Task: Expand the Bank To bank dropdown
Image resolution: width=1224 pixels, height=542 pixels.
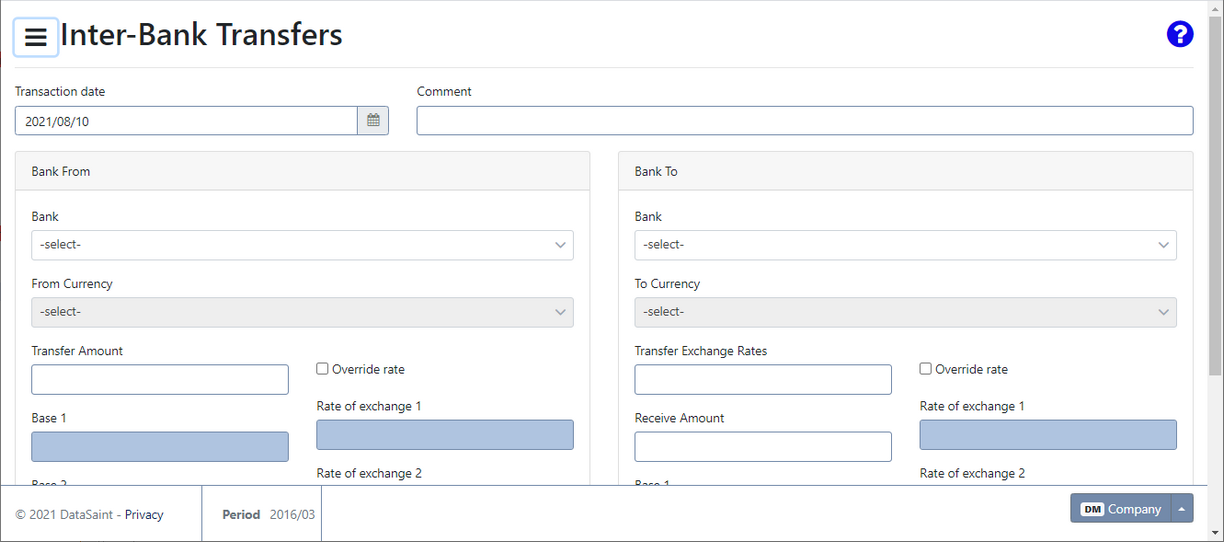Action: coord(905,245)
